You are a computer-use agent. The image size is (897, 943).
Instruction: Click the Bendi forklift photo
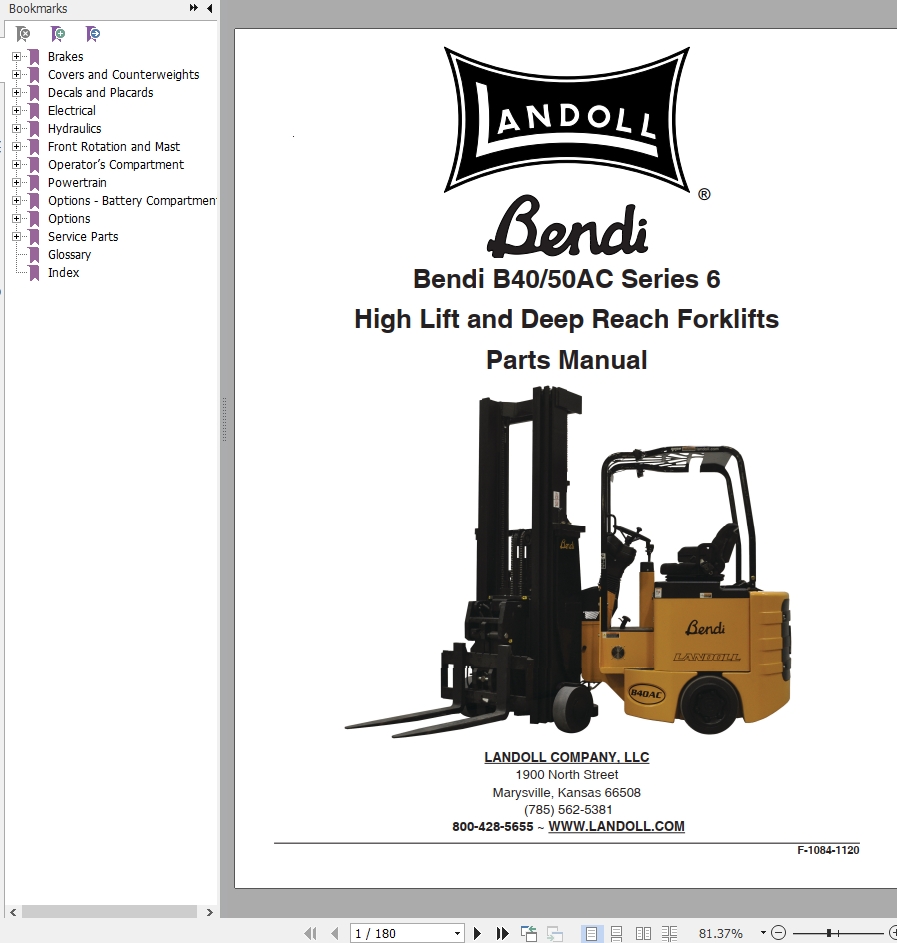coord(568,562)
